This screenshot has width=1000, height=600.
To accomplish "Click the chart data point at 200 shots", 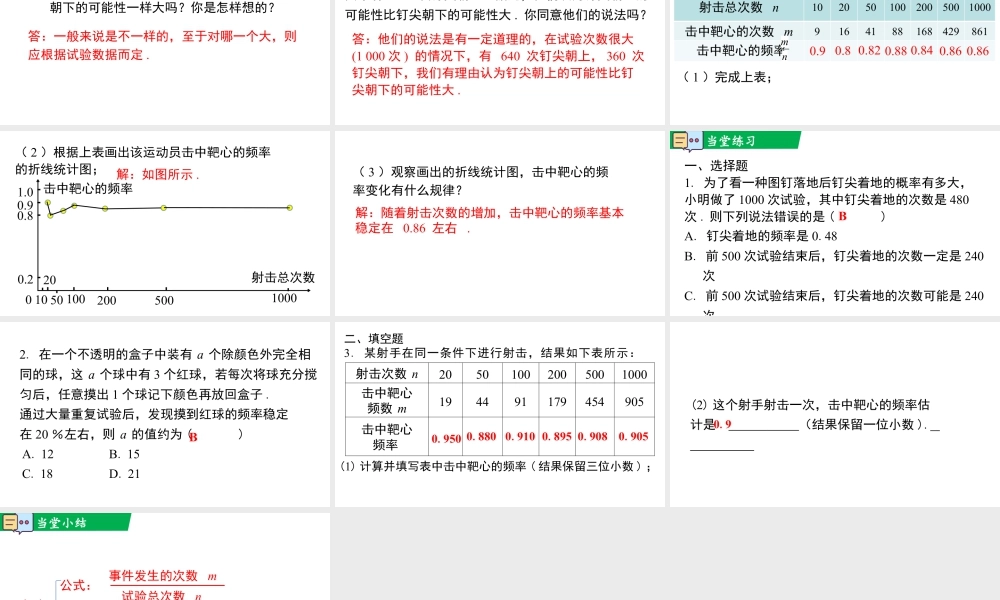I will click(x=105, y=208).
